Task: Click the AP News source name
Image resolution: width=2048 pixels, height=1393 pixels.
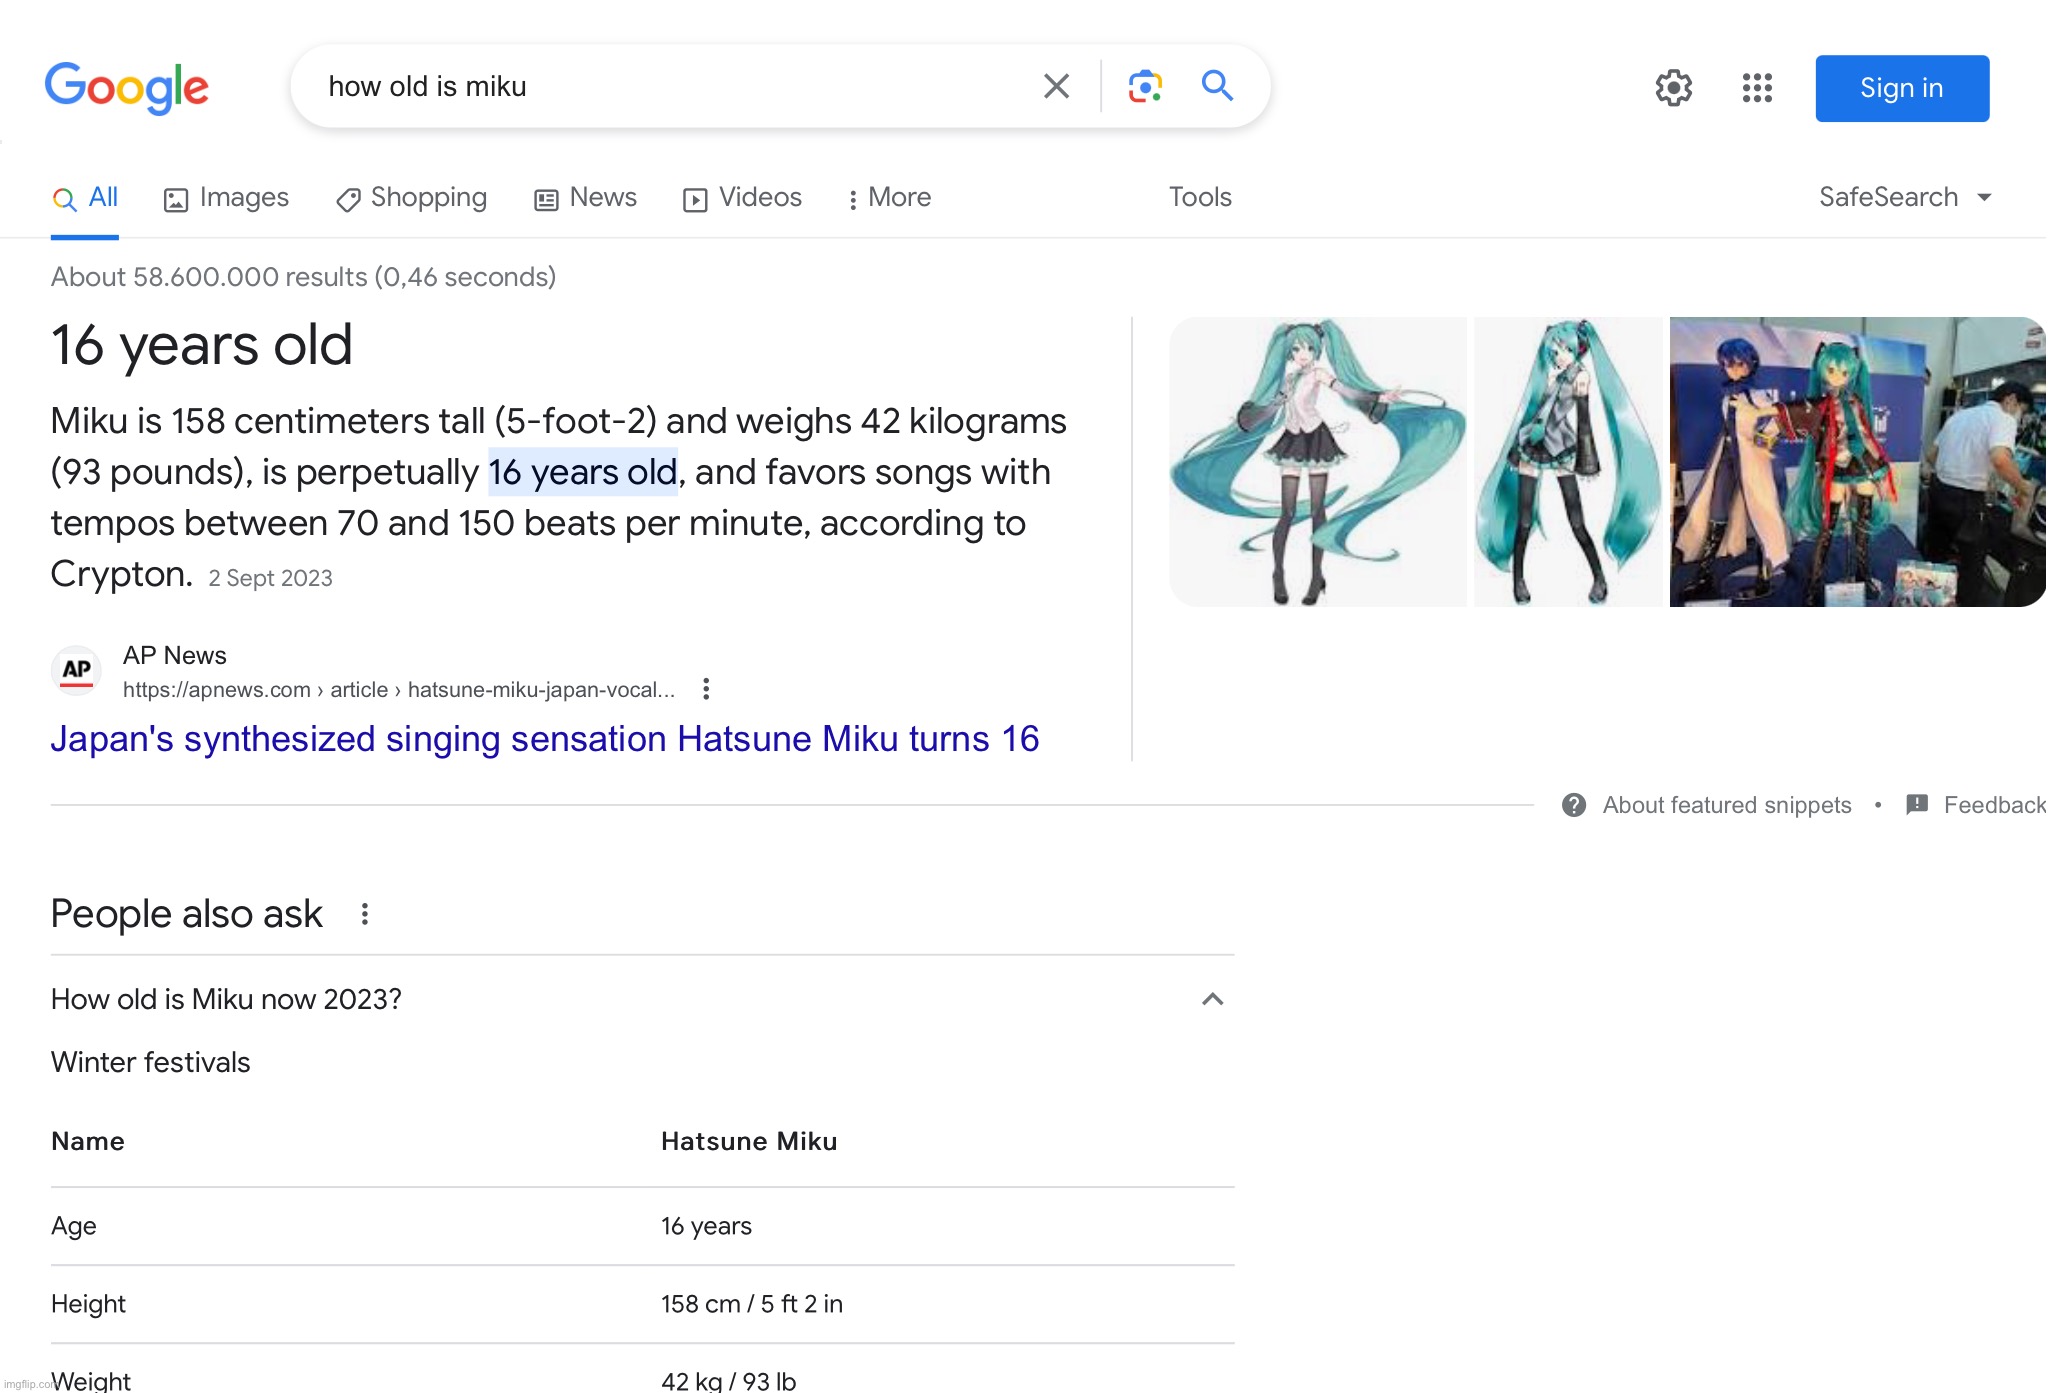Action: (x=175, y=655)
